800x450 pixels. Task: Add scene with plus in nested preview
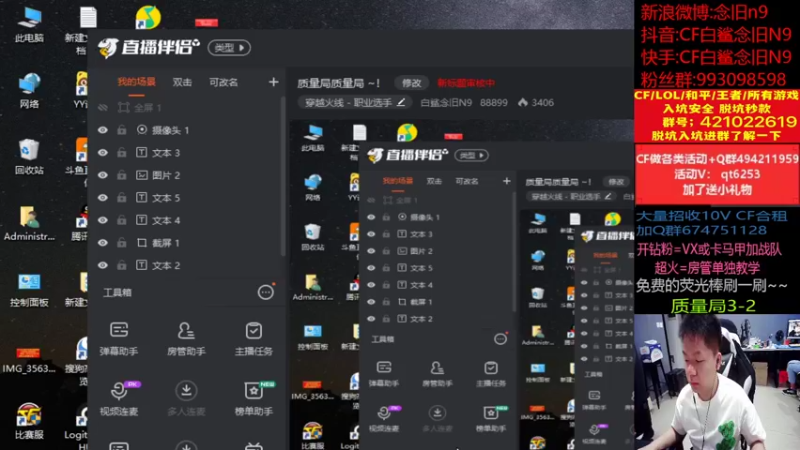click(506, 181)
